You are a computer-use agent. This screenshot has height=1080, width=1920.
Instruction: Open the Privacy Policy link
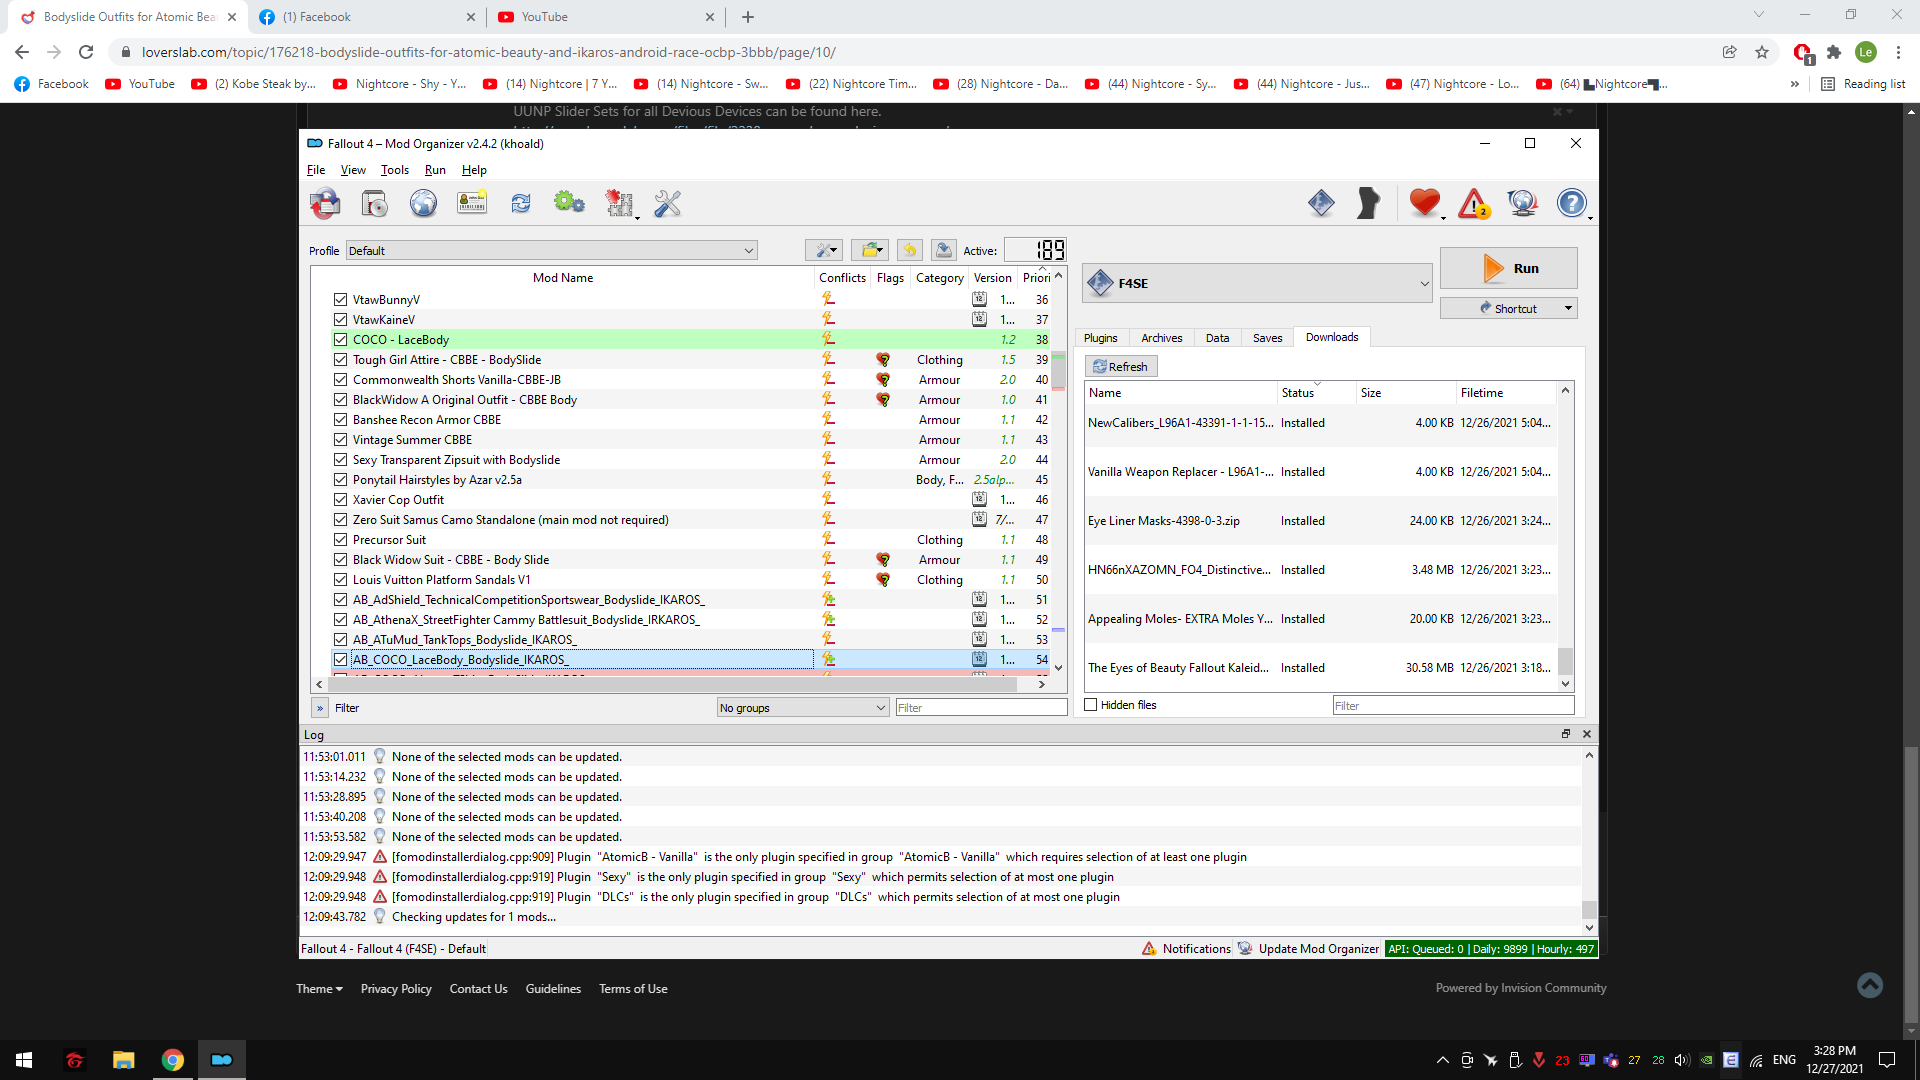(x=396, y=989)
